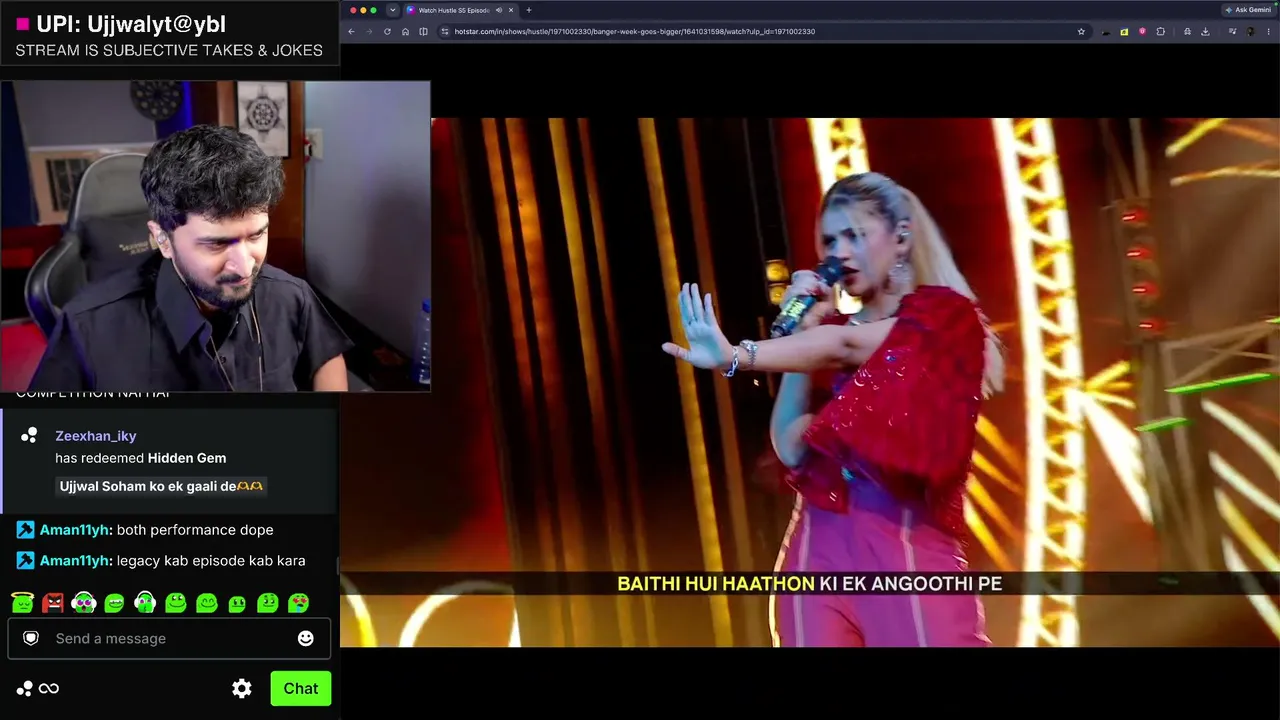Click the redeemed message 'Ujjwal Soham ko ek gaali de'
This screenshot has width=1280, height=720.
(161, 486)
